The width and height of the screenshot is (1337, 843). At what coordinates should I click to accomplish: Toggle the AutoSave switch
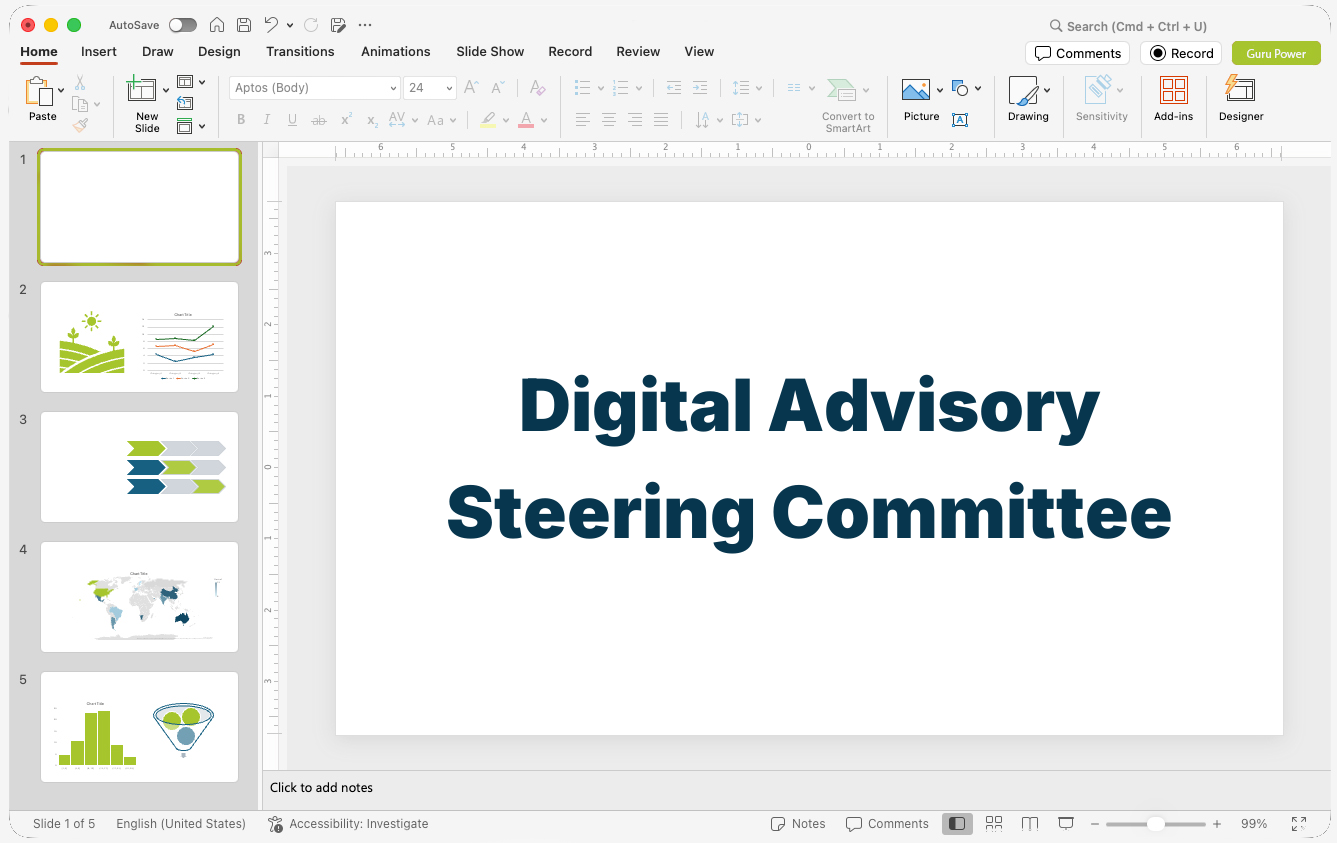pos(183,25)
